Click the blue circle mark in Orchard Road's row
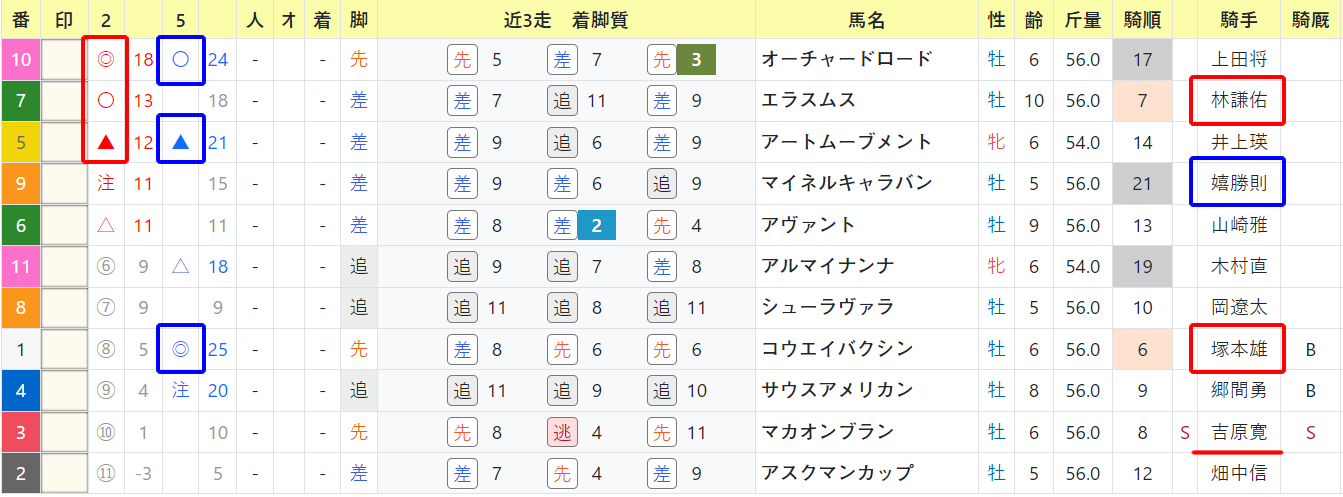 [181, 60]
